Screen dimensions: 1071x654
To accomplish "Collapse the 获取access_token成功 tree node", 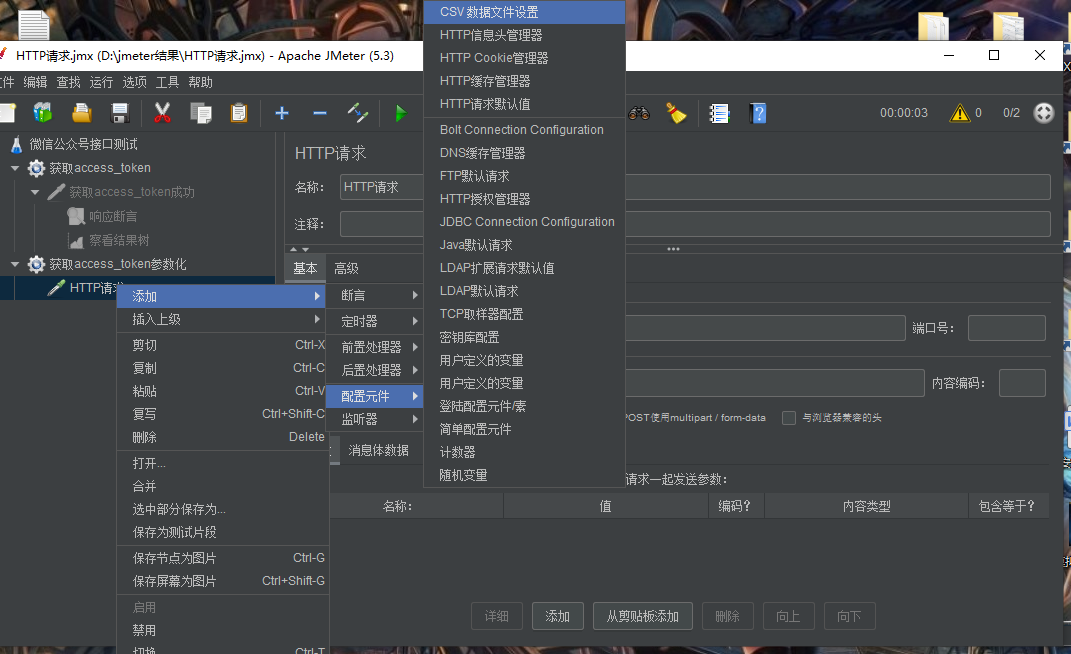I will tap(35, 192).
